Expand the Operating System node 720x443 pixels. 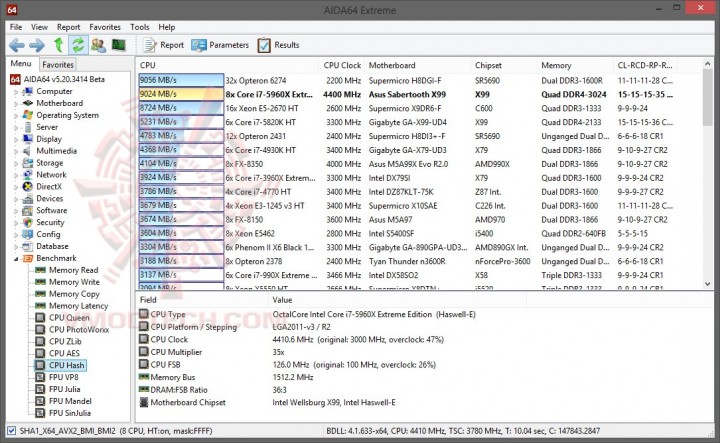(x=16, y=116)
